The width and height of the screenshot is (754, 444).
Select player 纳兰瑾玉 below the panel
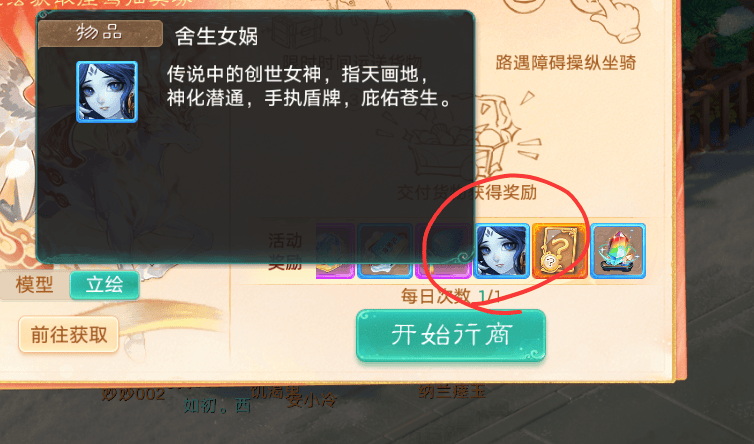pyautogui.click(x=452, y=391)
